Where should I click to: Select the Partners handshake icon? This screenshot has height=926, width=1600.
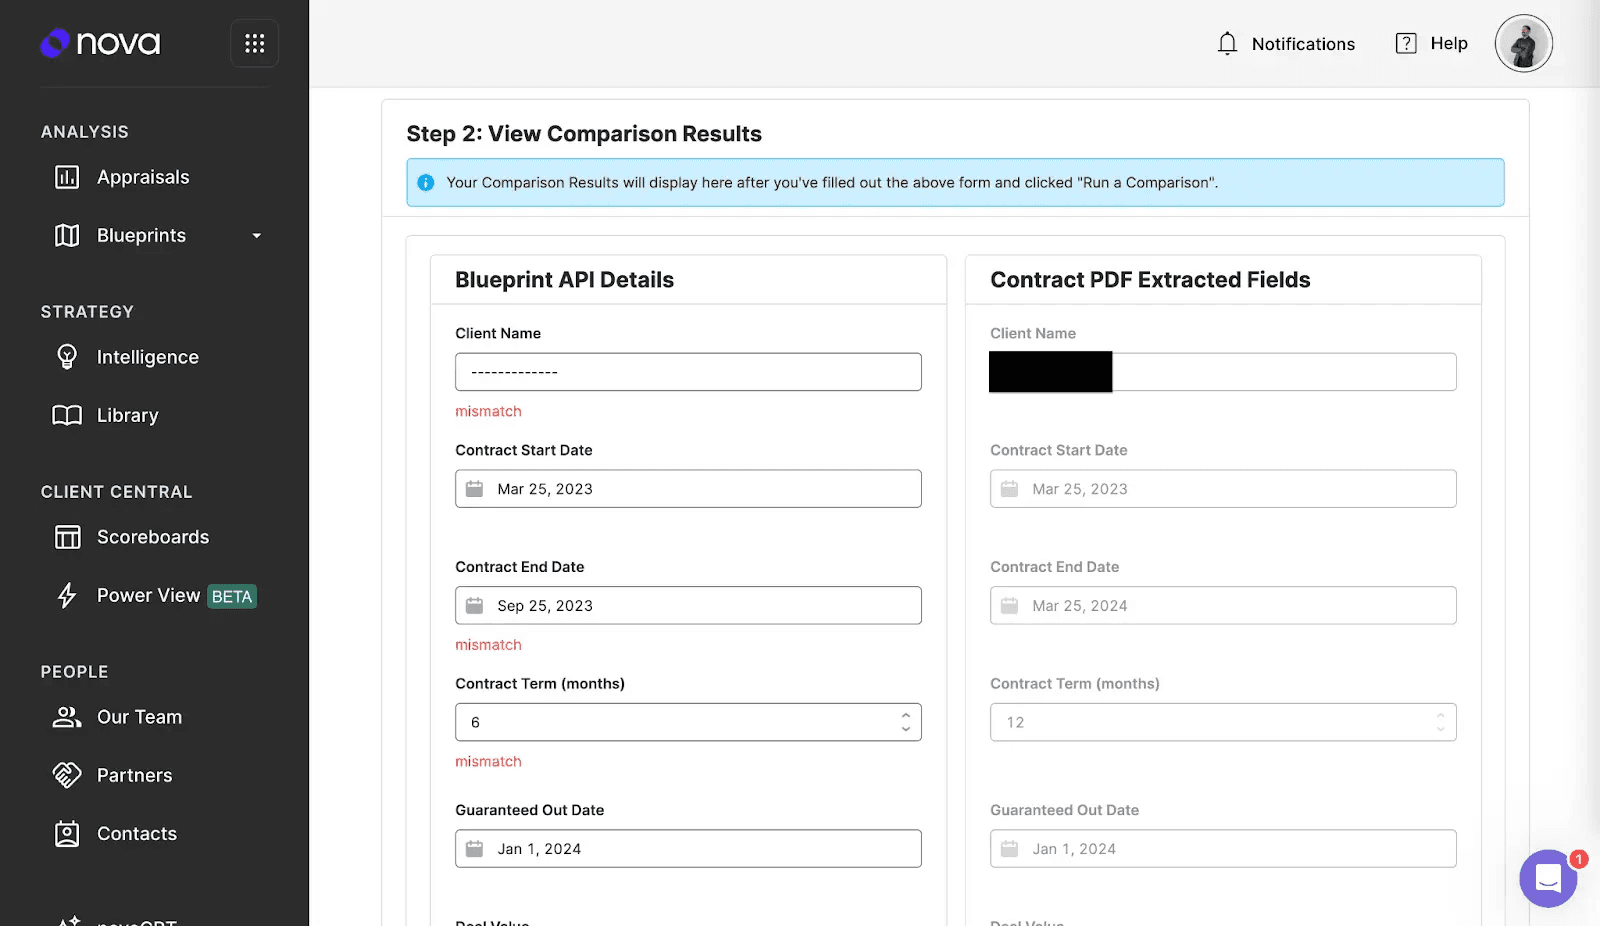click(x=66, y=774)
